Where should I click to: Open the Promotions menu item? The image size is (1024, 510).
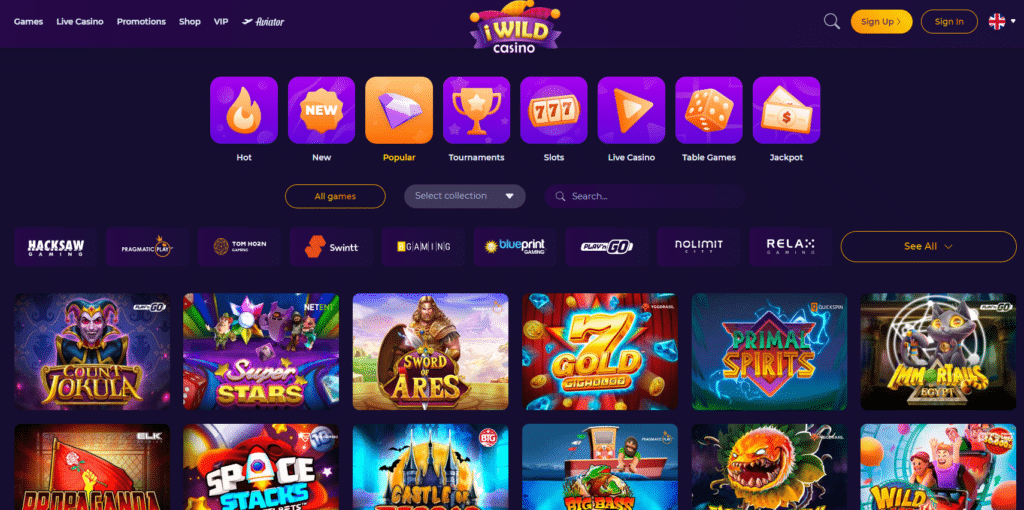click(141, 22)
